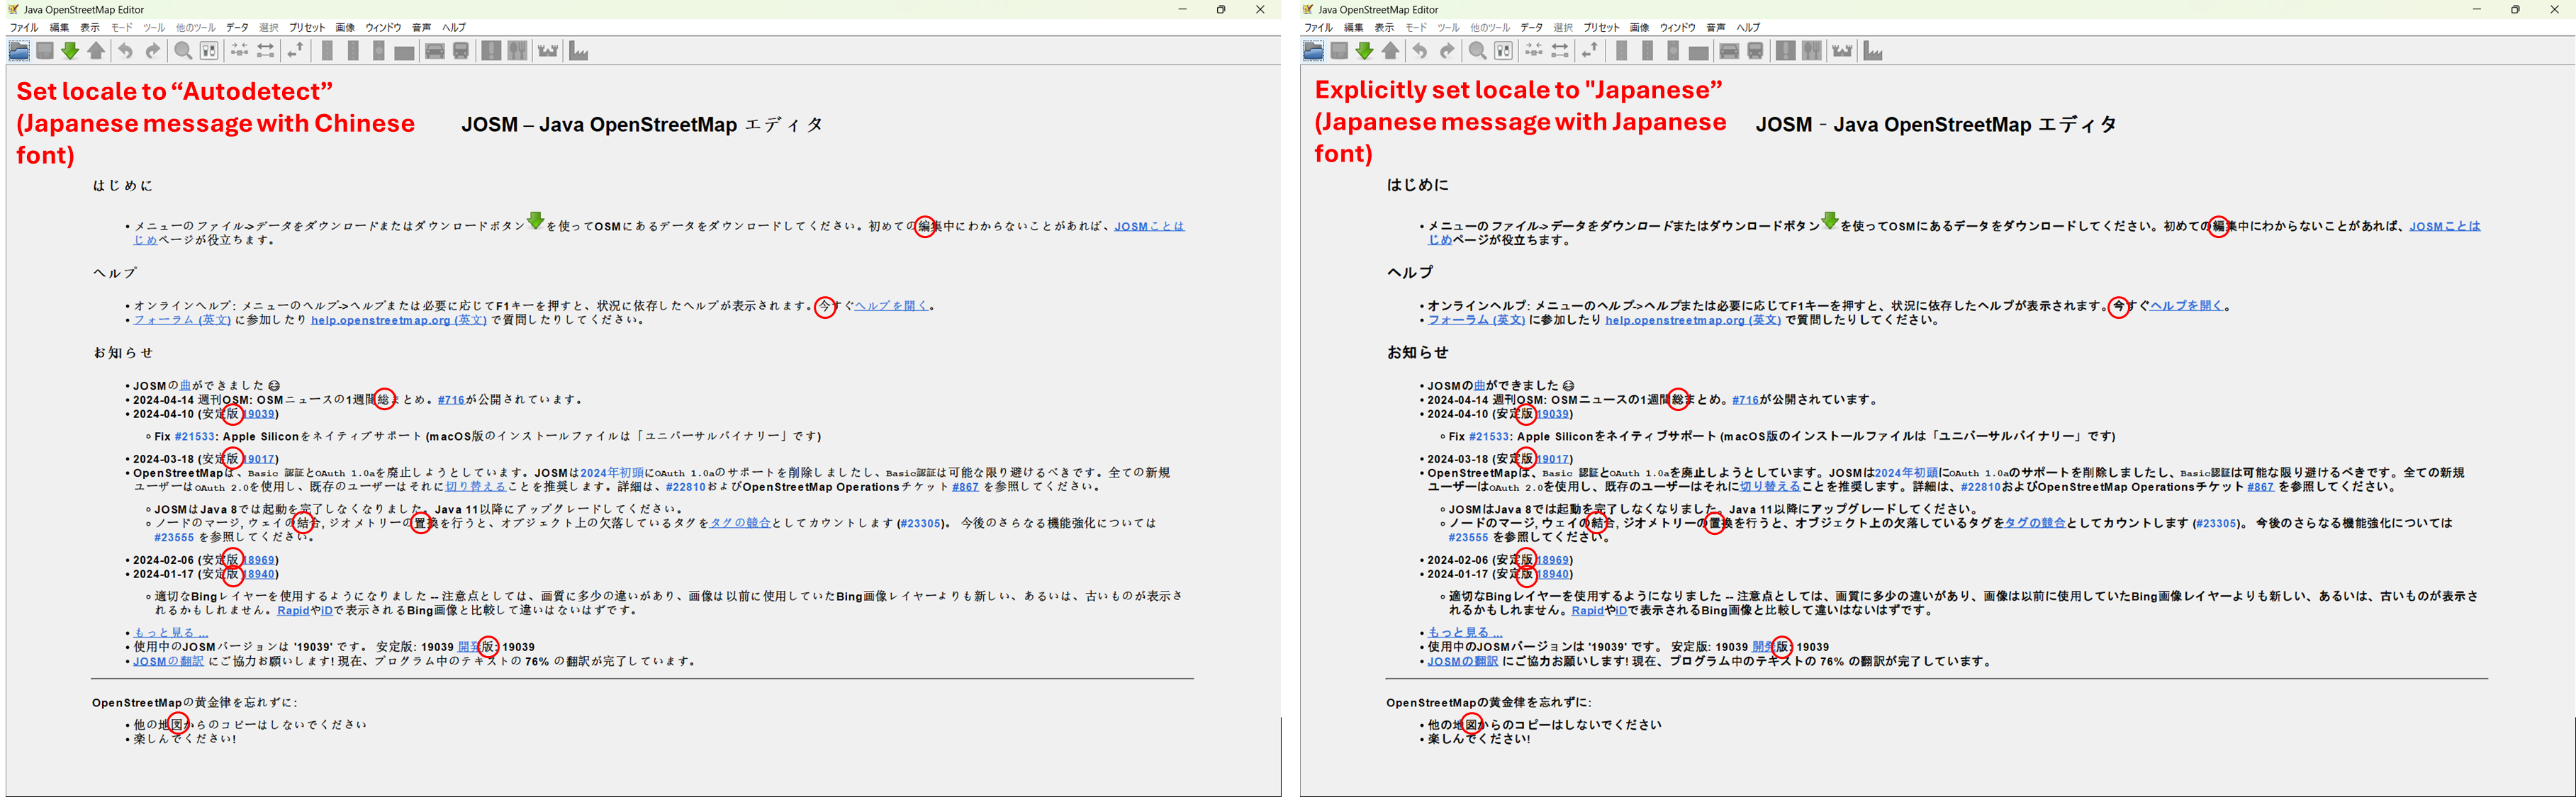Click the #22810 ticket link in left window
Viewport: 2576px width, 797px height.
click(x=686, y=487)
